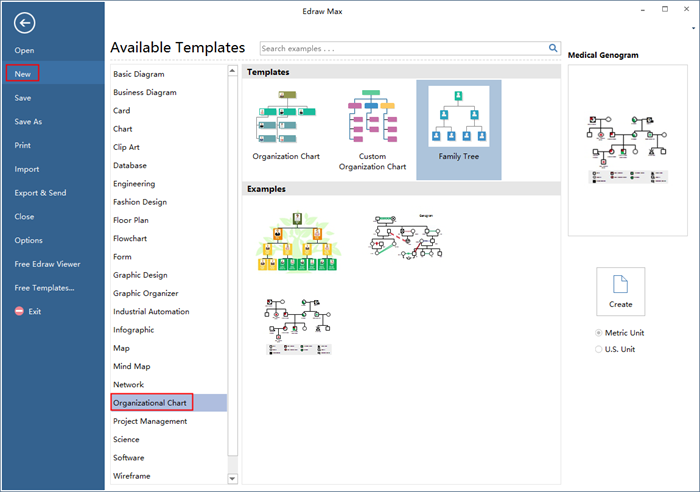
Task: Click Close in the sidebar menu
Action: 24,217
